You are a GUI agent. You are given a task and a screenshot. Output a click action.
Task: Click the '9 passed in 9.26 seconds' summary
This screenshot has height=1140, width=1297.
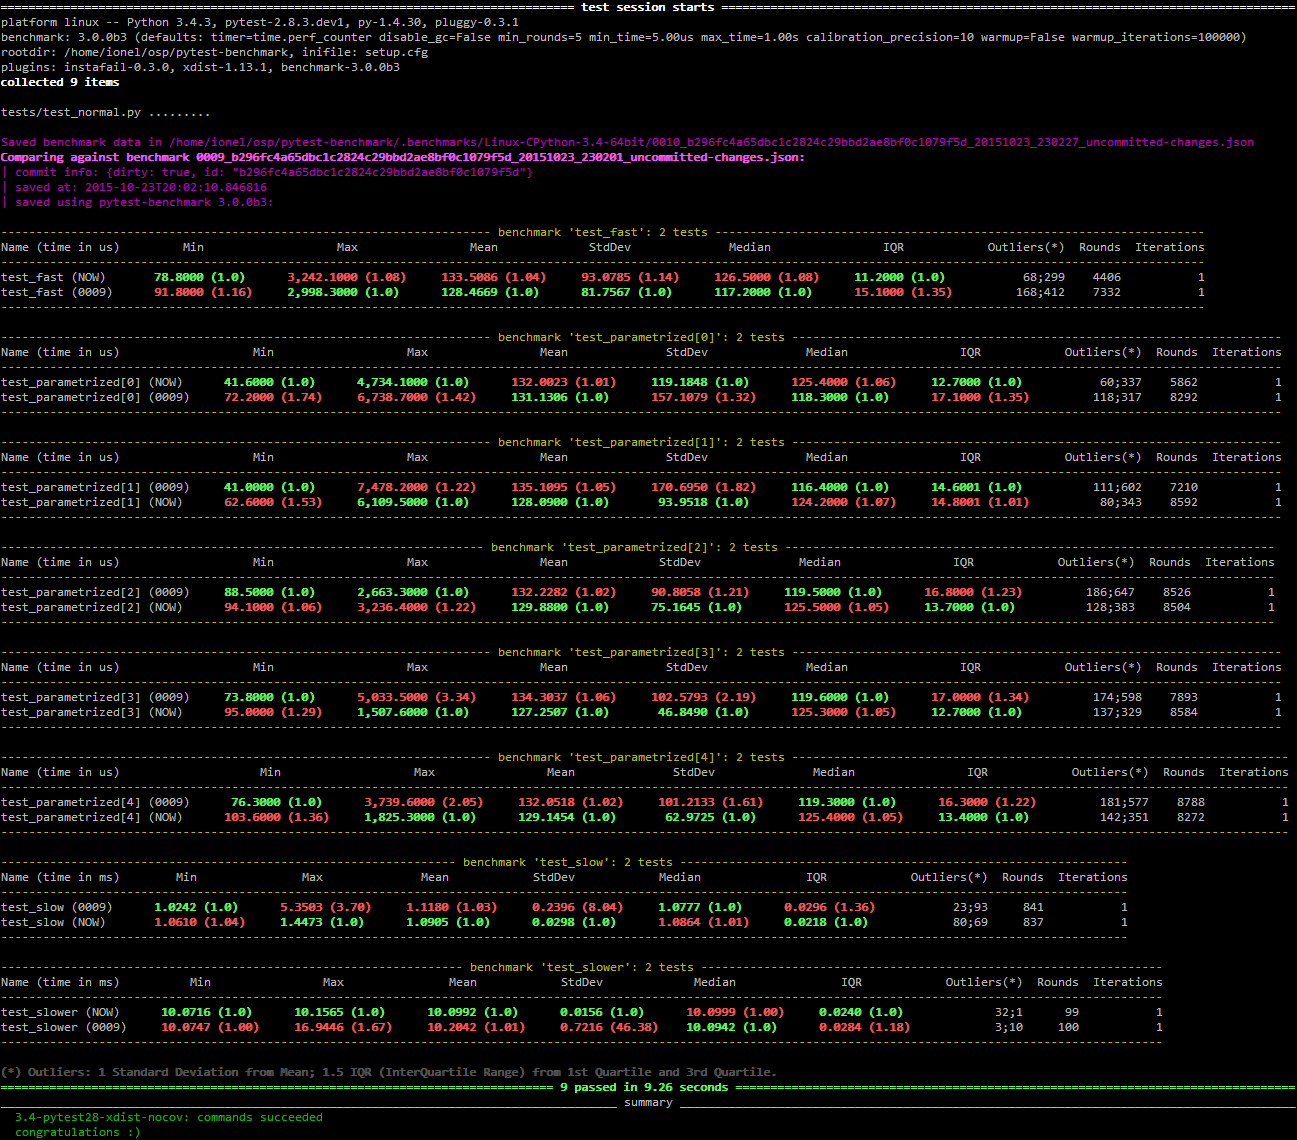click(x=644, y=1087)
